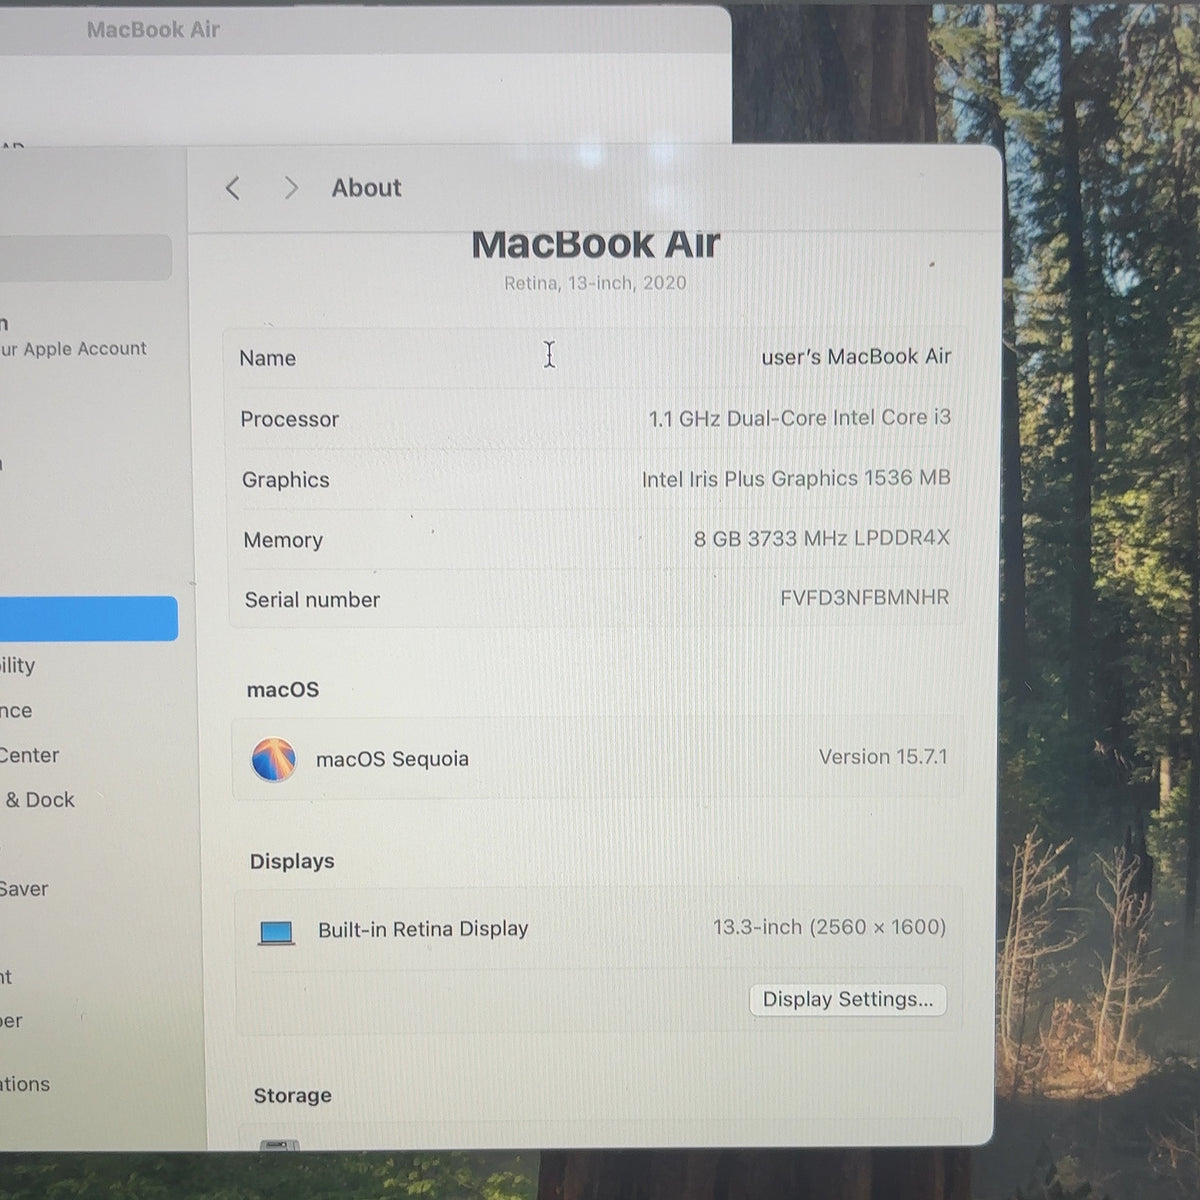This screenshot has width=1200, height=1200.
Task: Click the 'Displays' section heading
Action: click(292, 862)
